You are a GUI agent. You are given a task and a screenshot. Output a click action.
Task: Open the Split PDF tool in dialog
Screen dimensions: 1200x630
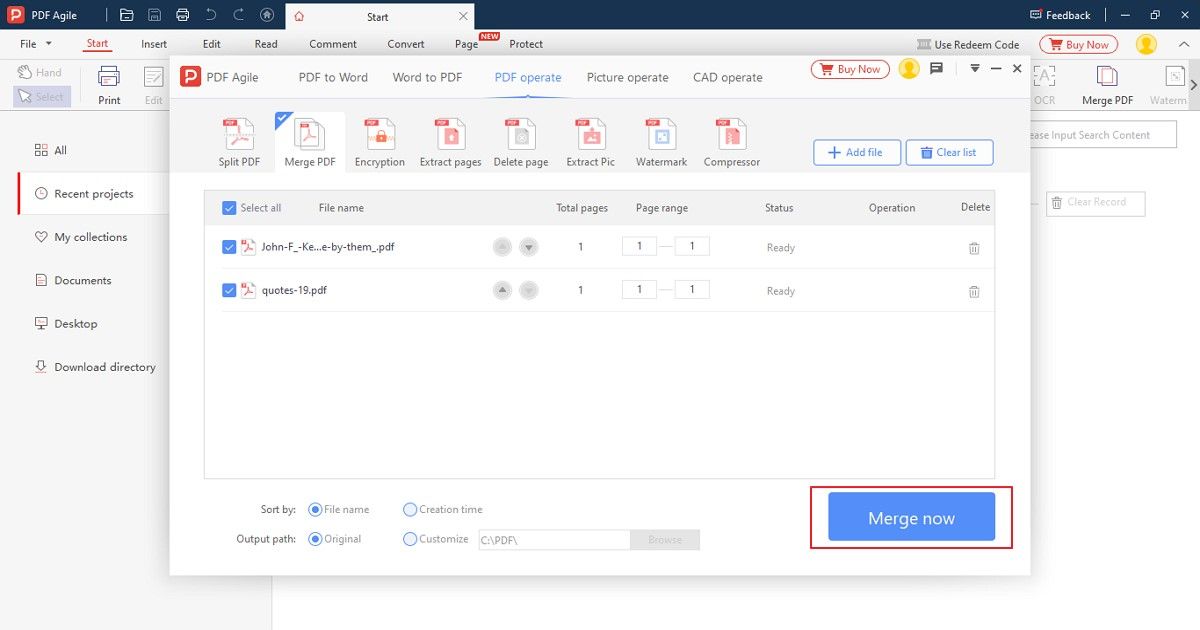pyautogui.click(x=239, y=142)
